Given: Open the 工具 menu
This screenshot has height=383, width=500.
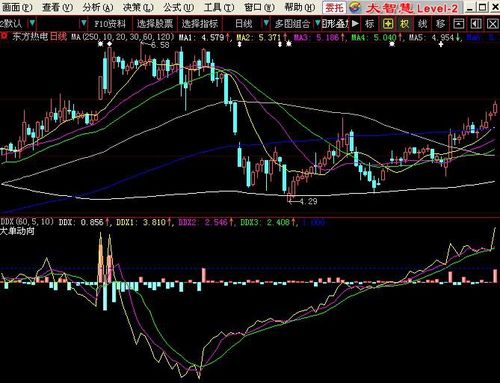Looking at the screenshot, I should pyautogui.click(x=219, y=7).
